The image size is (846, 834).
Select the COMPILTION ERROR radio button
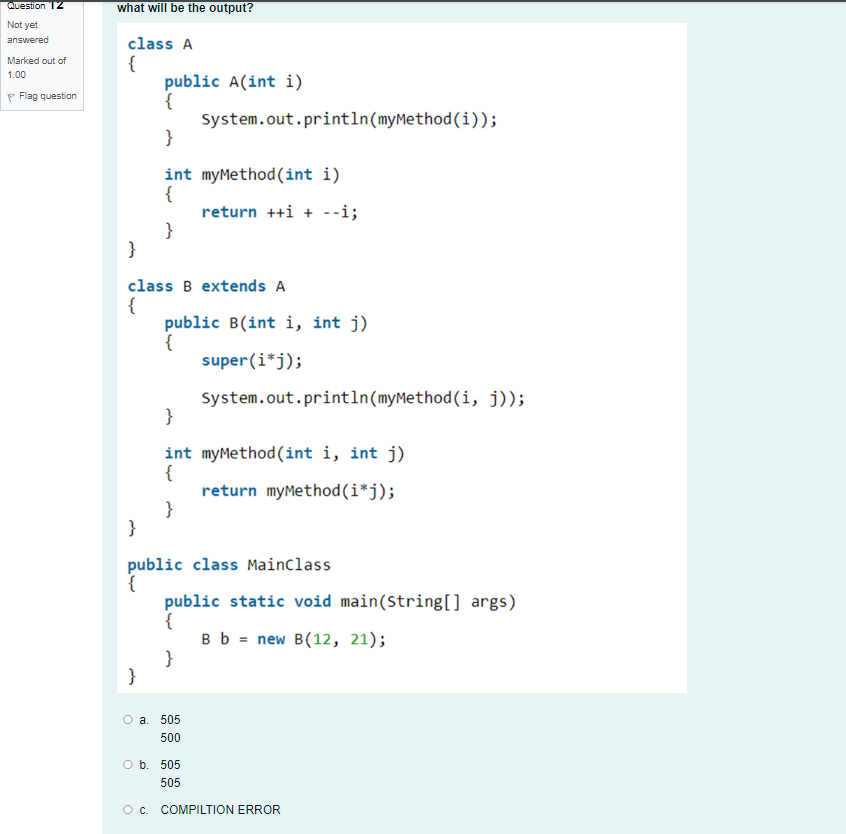click(128, 809)
